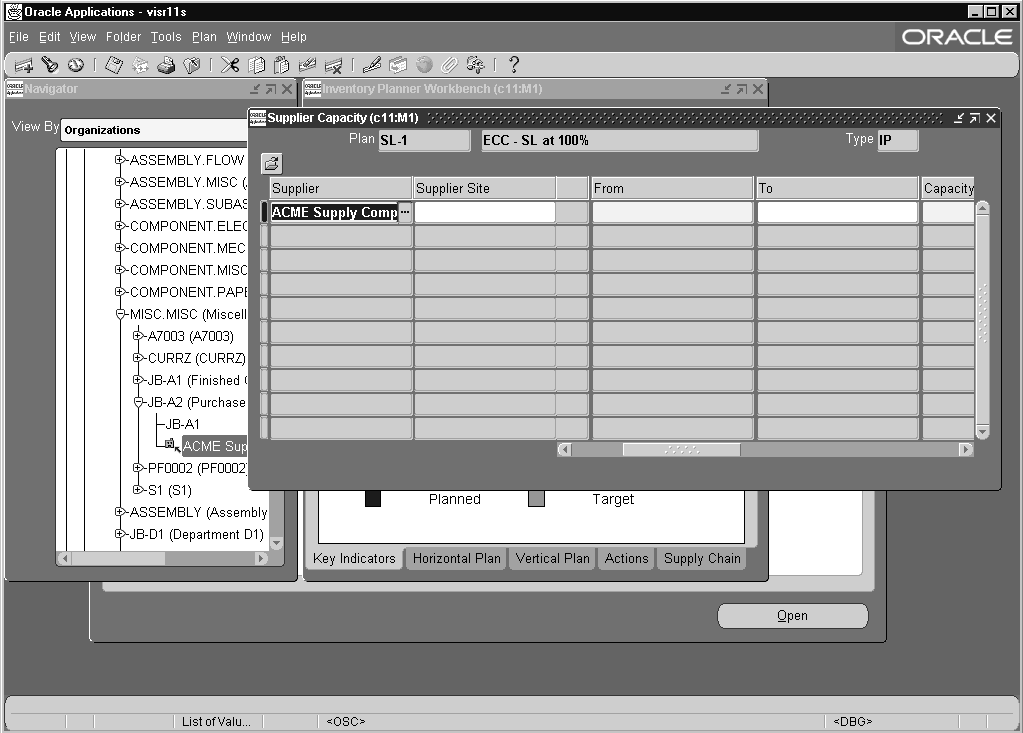1023x733 pixels.
Task: Click the Supplier Site column header
Action: click(x=485, y=188)
